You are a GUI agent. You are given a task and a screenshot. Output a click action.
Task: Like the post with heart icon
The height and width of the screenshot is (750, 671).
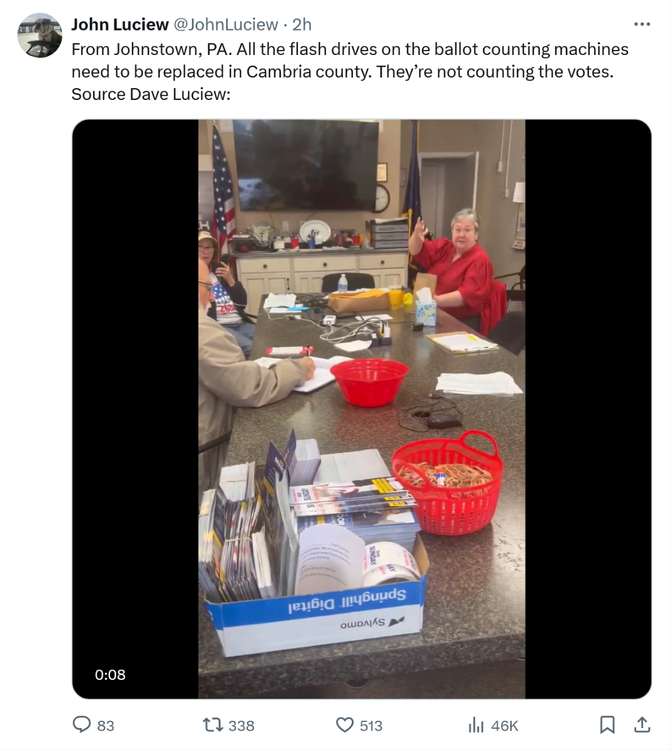344,725
